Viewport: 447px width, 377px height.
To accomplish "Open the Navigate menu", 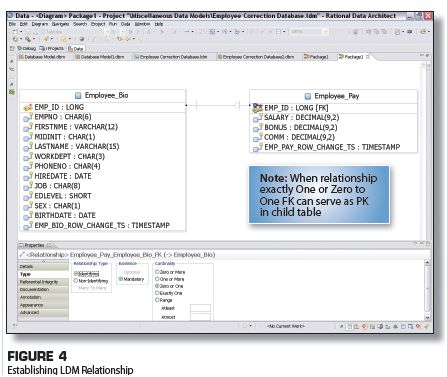I will 60,24.
